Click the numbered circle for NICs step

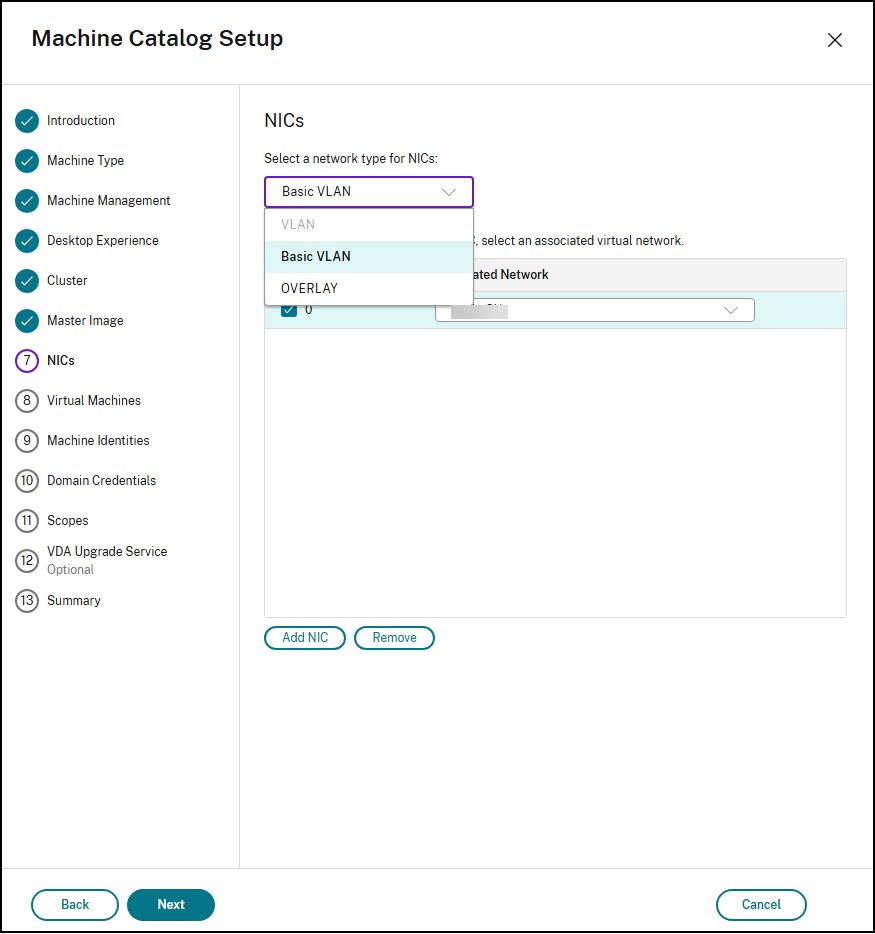point(26,360)
